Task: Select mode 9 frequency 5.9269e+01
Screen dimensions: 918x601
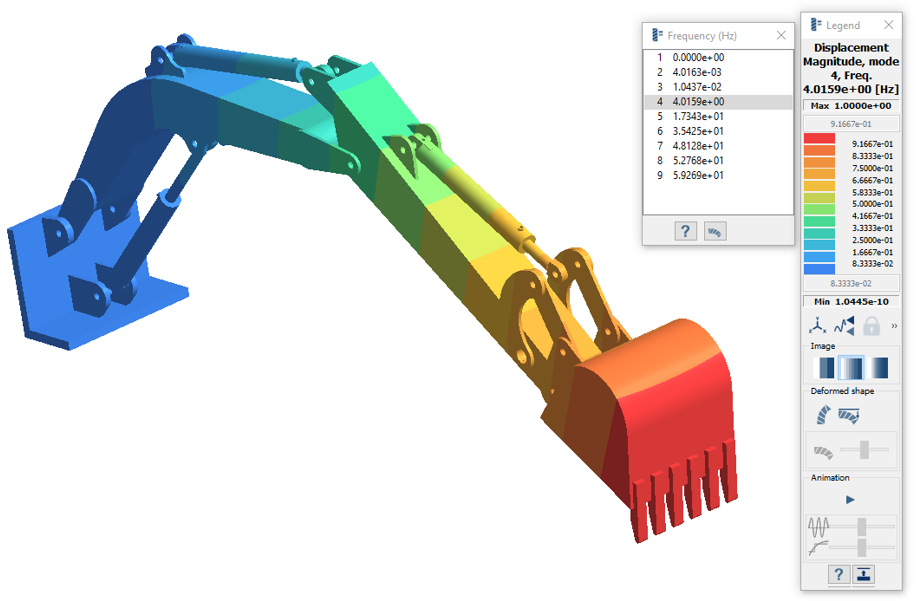Action: click(698, 176)
